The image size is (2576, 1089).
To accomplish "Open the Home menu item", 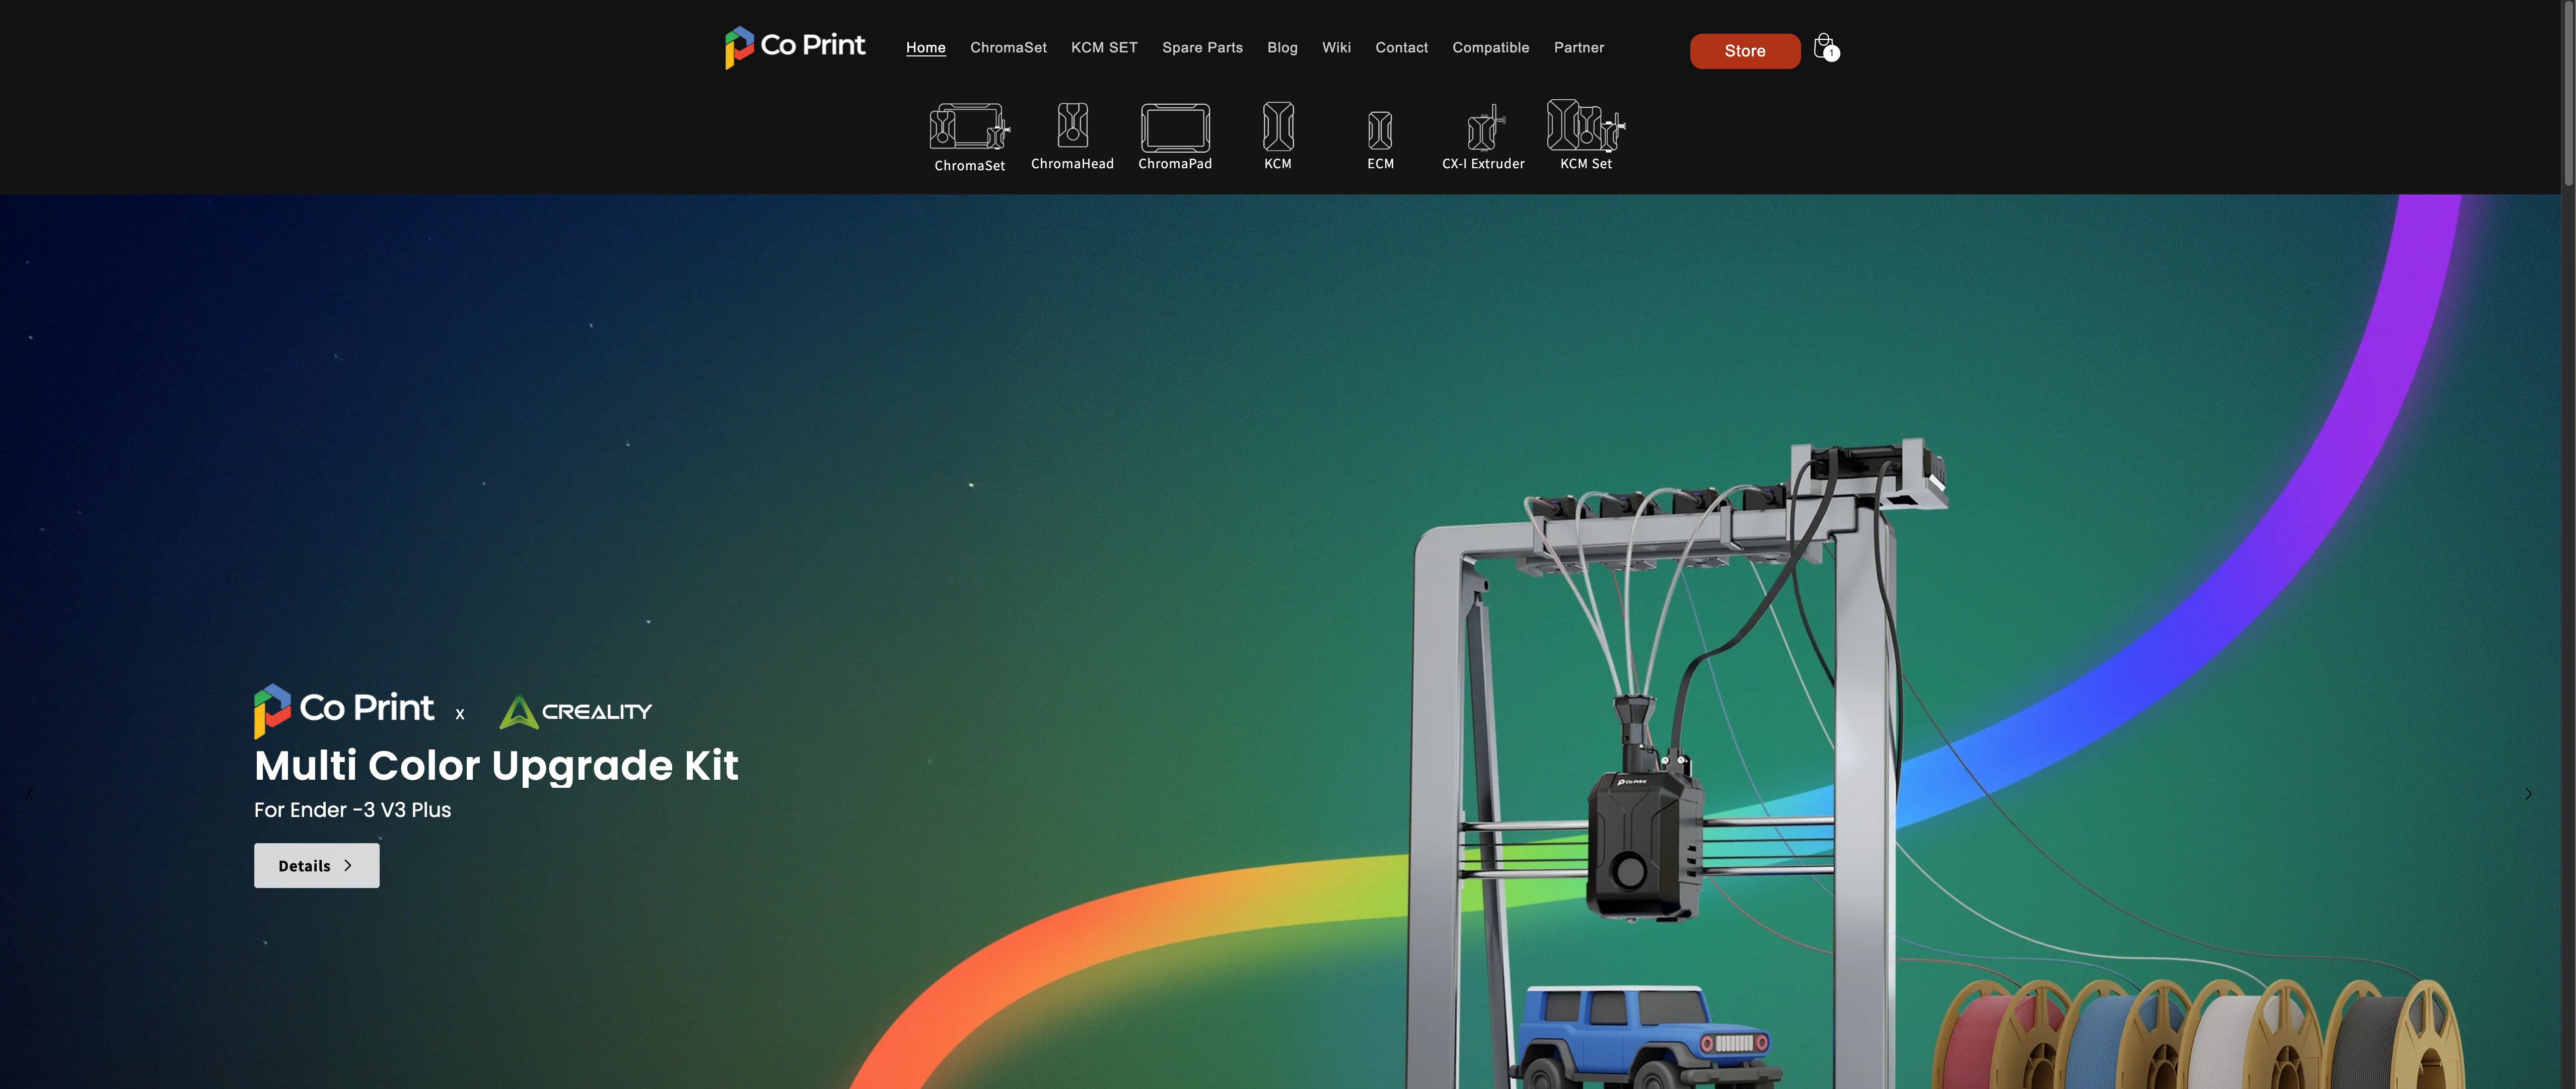I will 925,47.
